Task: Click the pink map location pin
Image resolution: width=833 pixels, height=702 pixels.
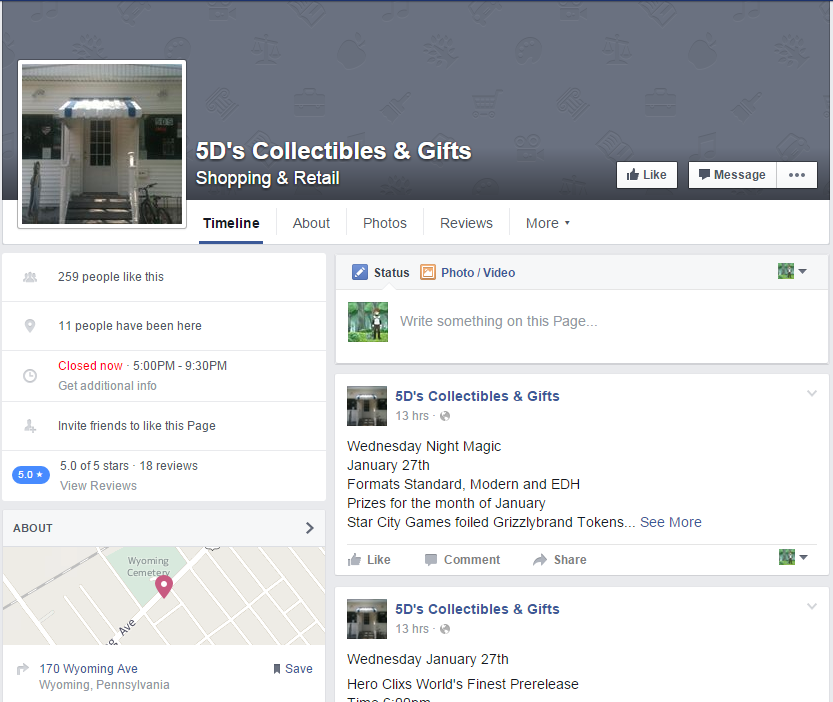Action: pyautogui.click(x=164, y=587)
